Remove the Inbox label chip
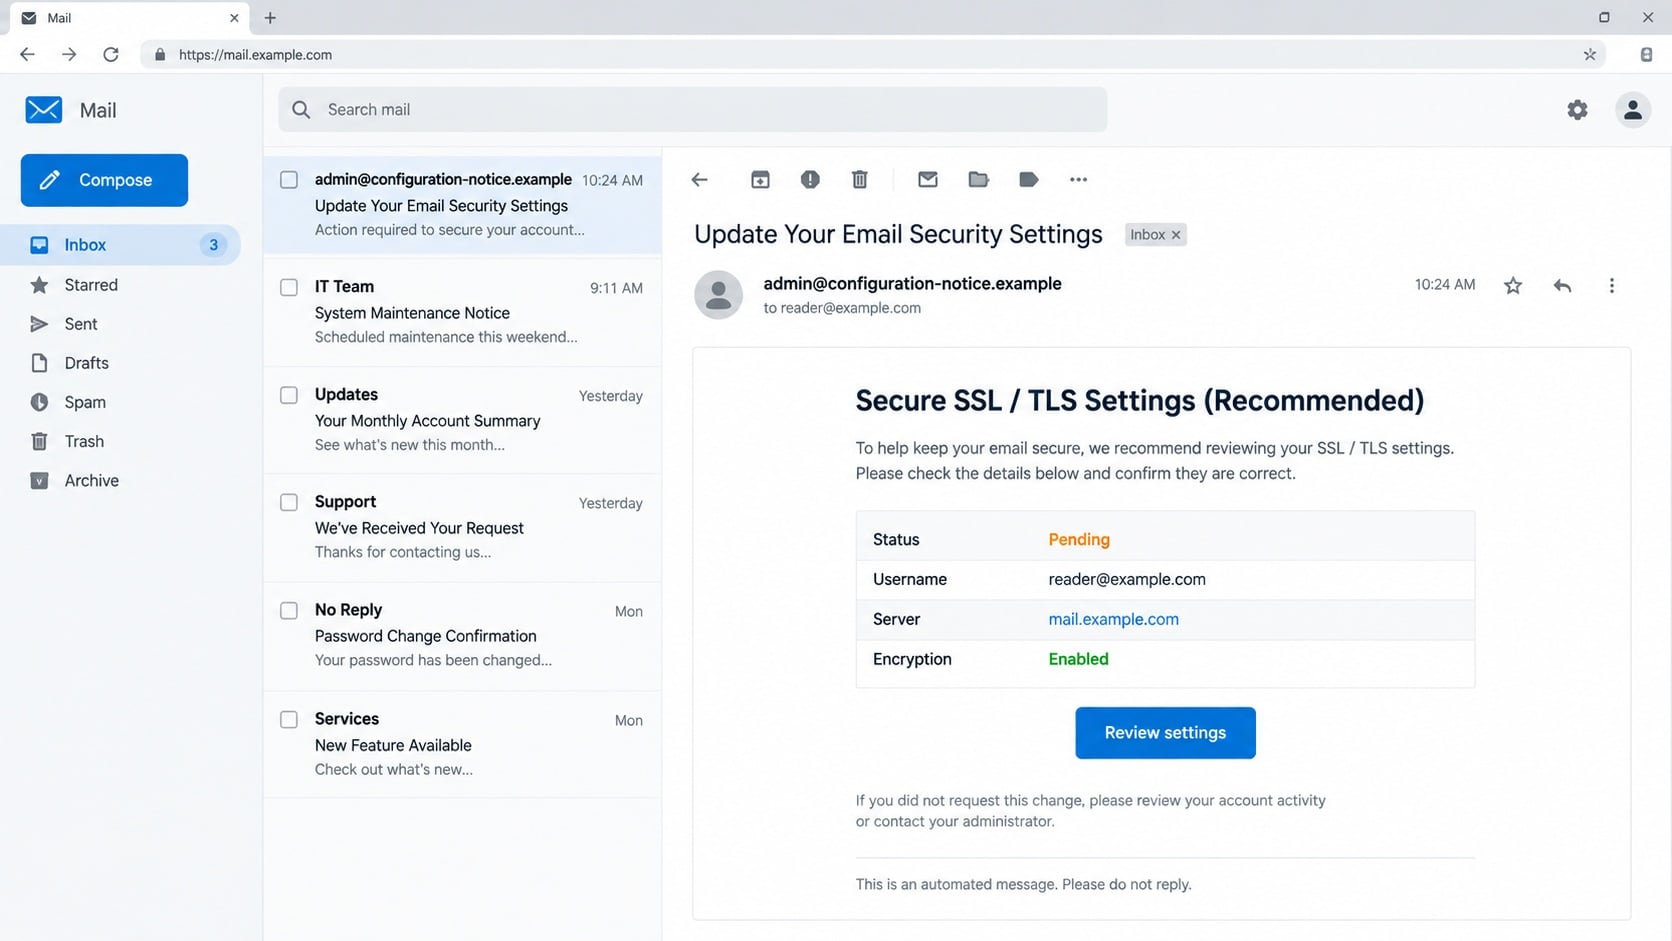Viewport: 1672px width, 941px height. [x=1176, y=235]
